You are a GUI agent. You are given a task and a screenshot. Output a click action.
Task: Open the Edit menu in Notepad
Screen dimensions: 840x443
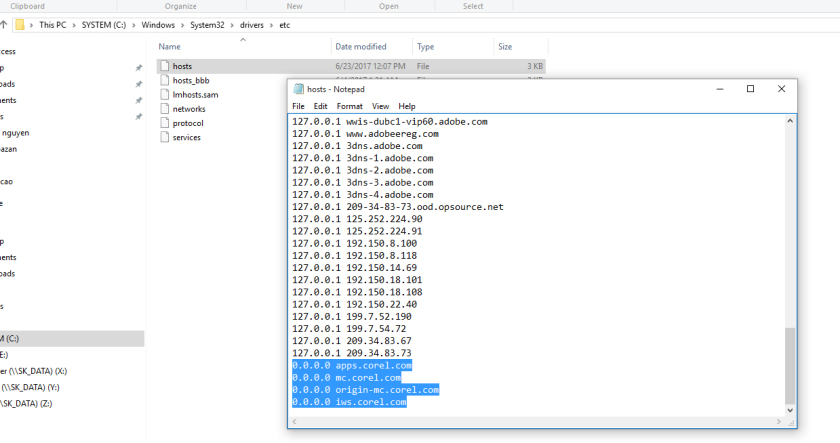click(x=320, y=106)
